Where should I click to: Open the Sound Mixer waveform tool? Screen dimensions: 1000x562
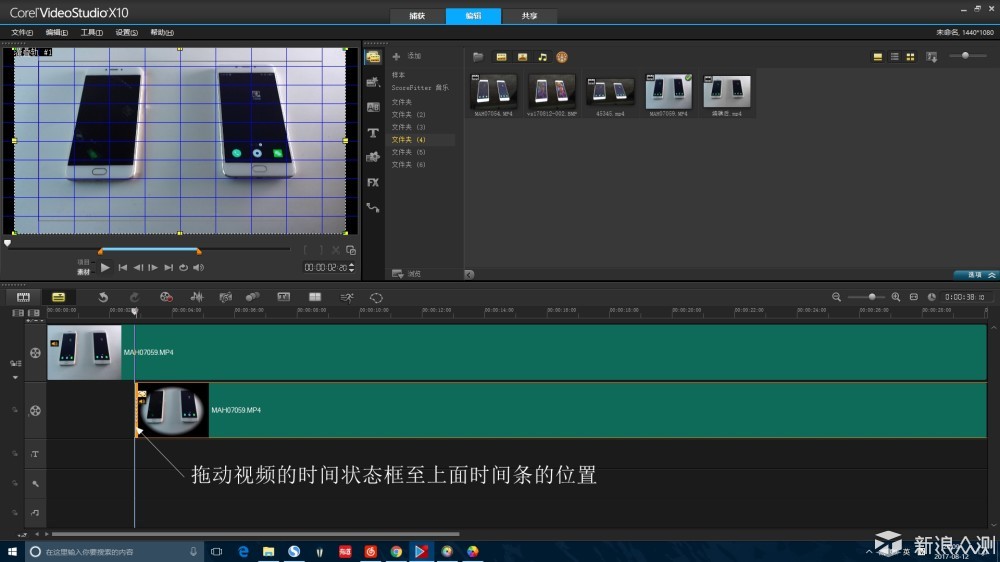click(x=197, y=297)
